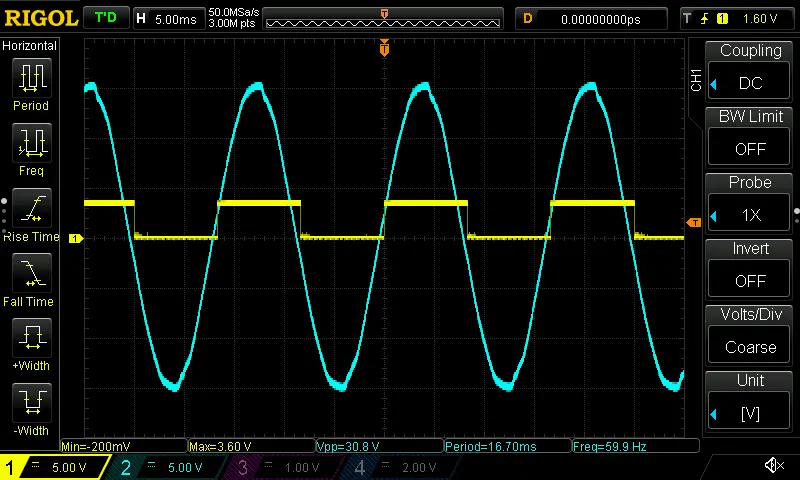Click the Horizontal menu header
The height and width of the screenshot is (480, 800).
29,45
